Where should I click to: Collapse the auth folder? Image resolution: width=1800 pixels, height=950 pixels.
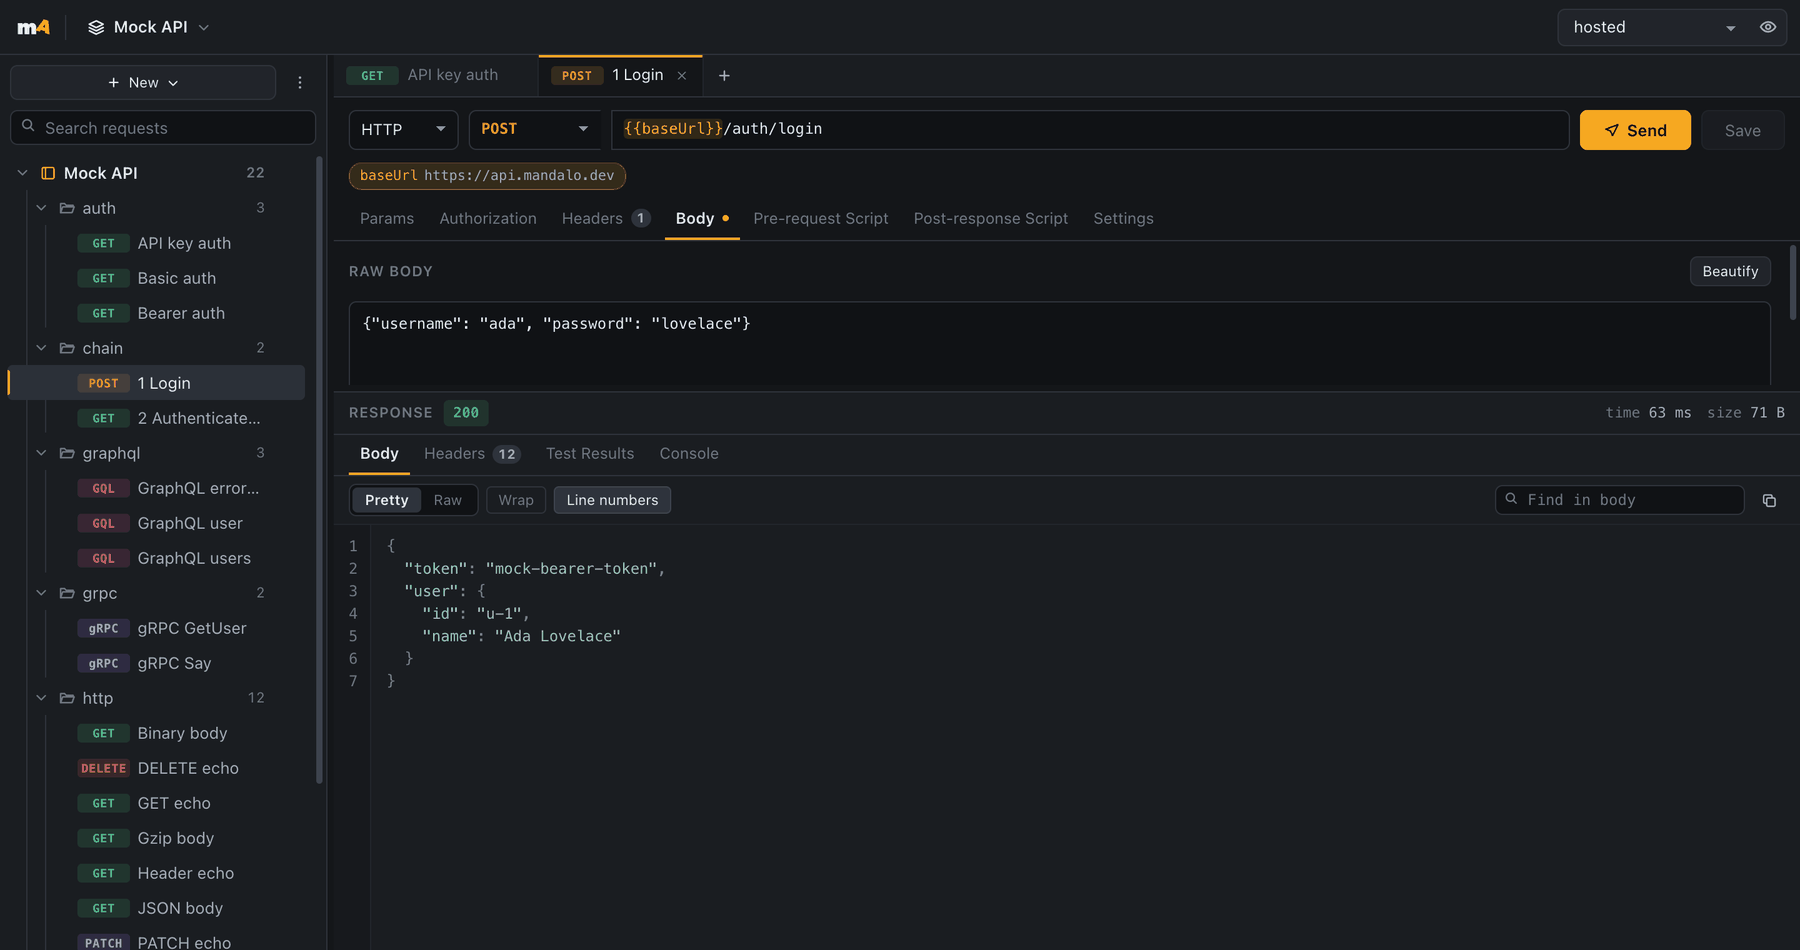coord(41,208)
